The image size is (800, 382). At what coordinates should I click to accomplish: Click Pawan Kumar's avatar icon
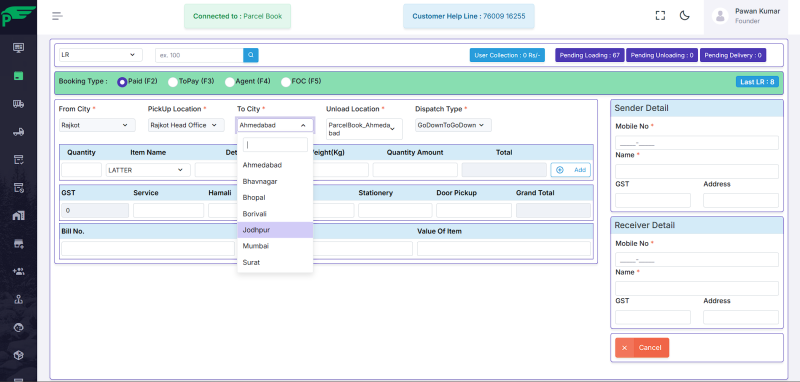(720, 16)
